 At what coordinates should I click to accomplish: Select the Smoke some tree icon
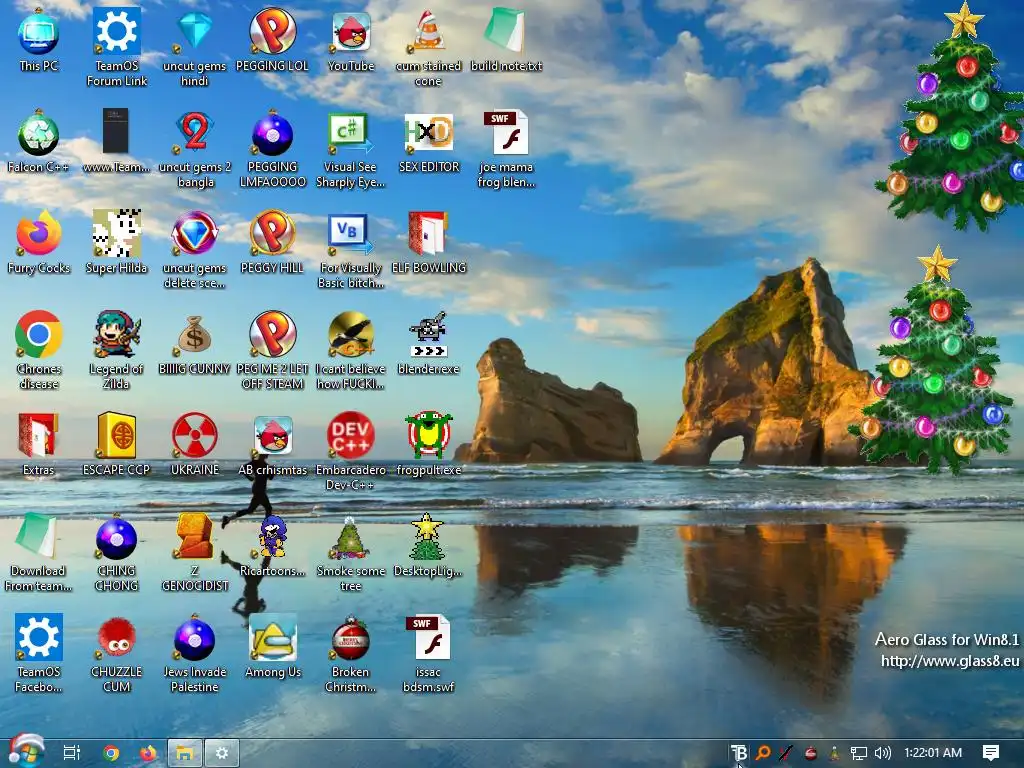coord(351,552)
